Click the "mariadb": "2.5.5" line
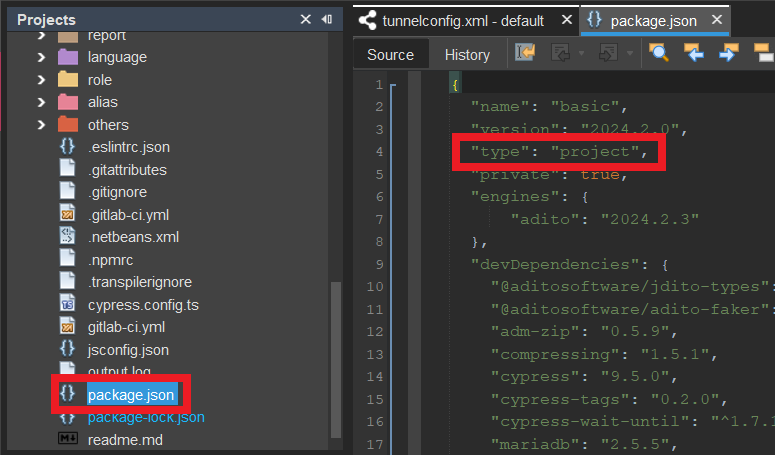This screenshot has width=775, height=455. pyautogui.click(x=584, y=444)
